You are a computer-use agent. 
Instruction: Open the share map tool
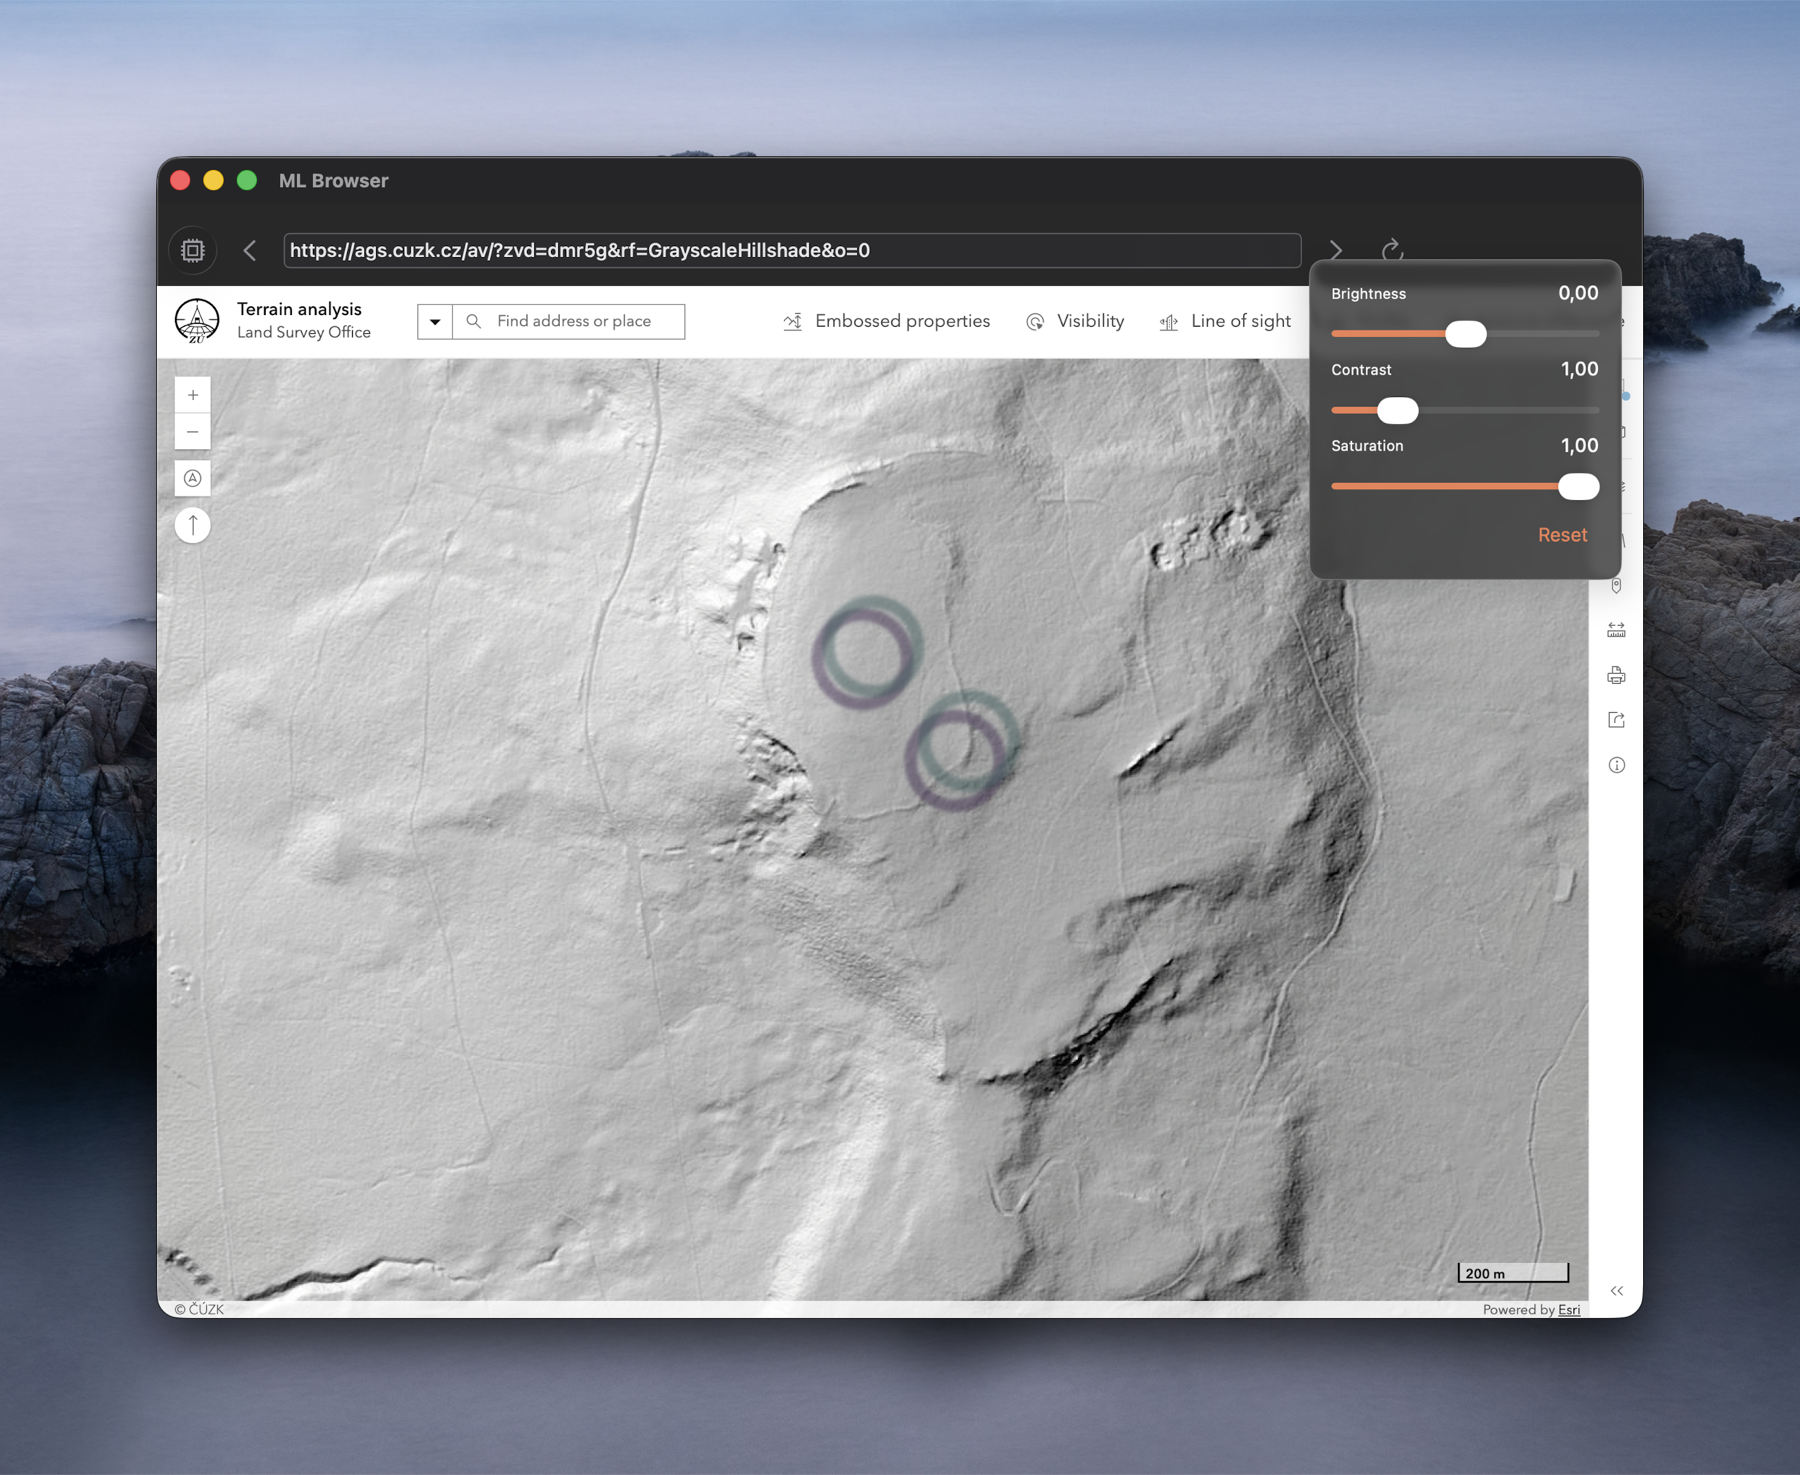(1616, 720)
